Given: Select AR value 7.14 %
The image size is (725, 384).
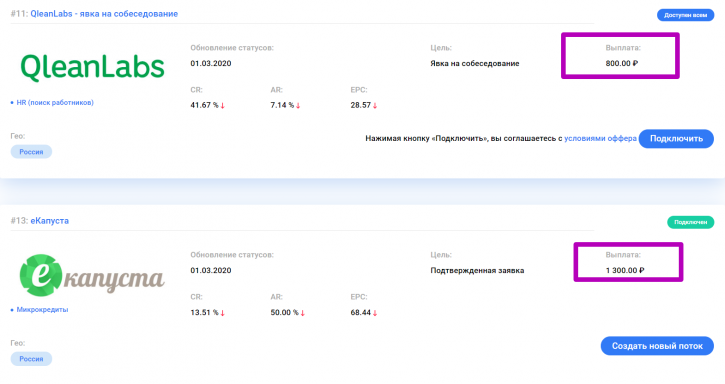Looking at the screenshot, I should tap(282, 105).
